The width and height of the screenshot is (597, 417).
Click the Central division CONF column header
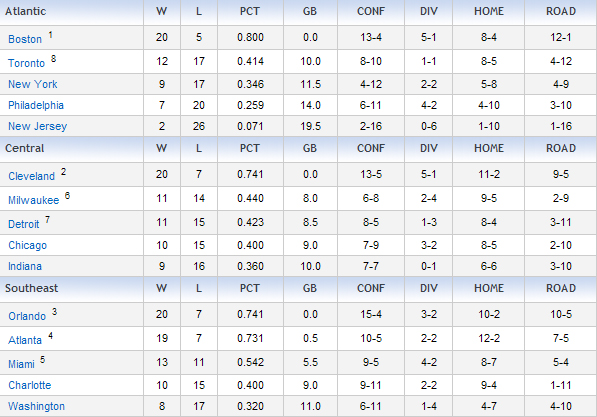pos(371,148)
